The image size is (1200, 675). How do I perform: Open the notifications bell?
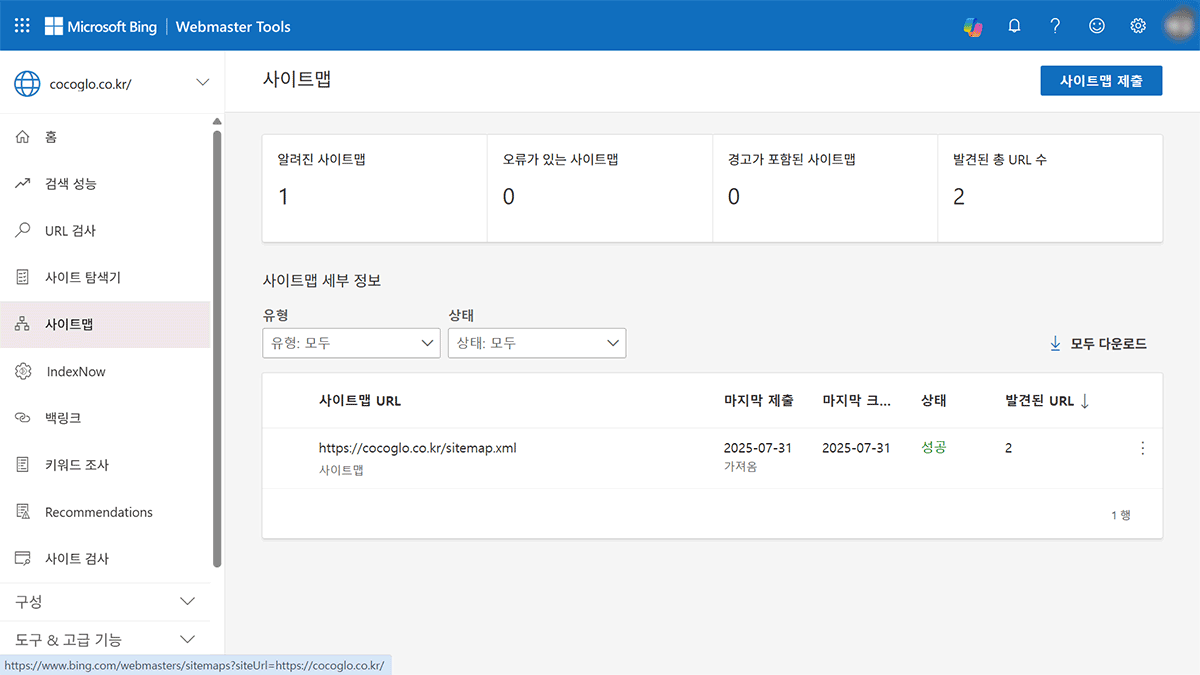[x=1014, y=27]
